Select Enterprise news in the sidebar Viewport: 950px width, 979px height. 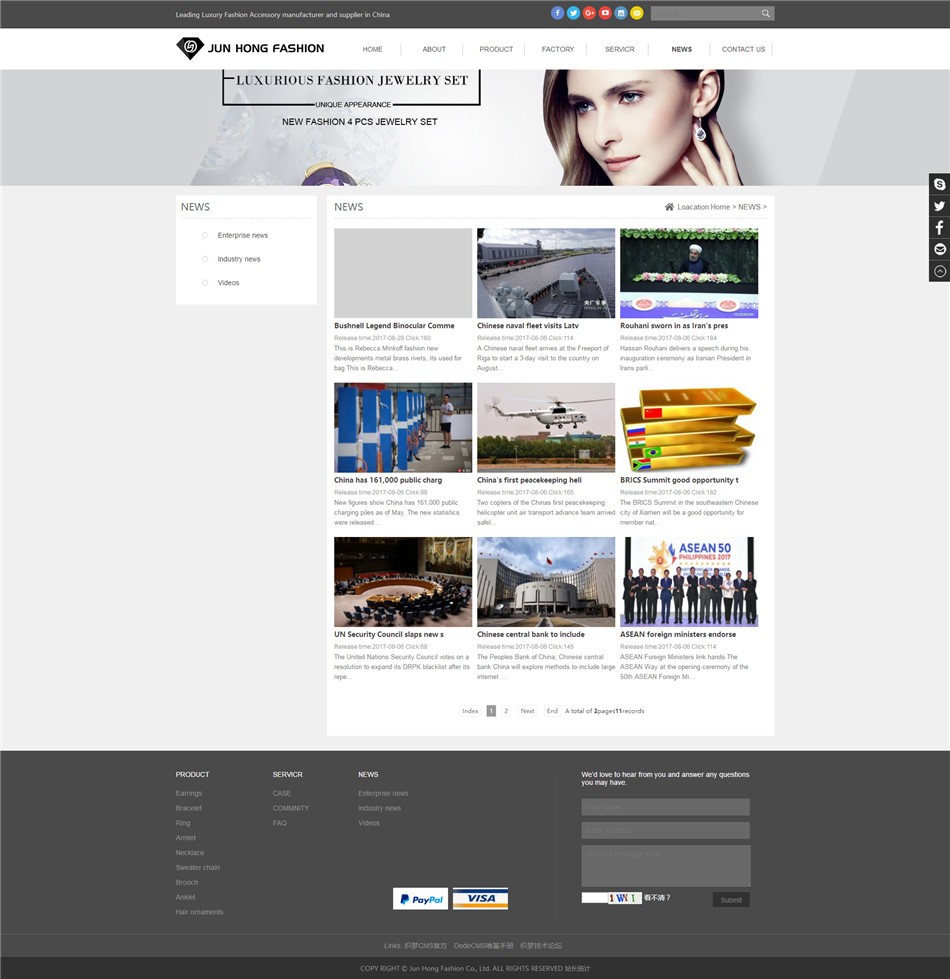point(242,235)
